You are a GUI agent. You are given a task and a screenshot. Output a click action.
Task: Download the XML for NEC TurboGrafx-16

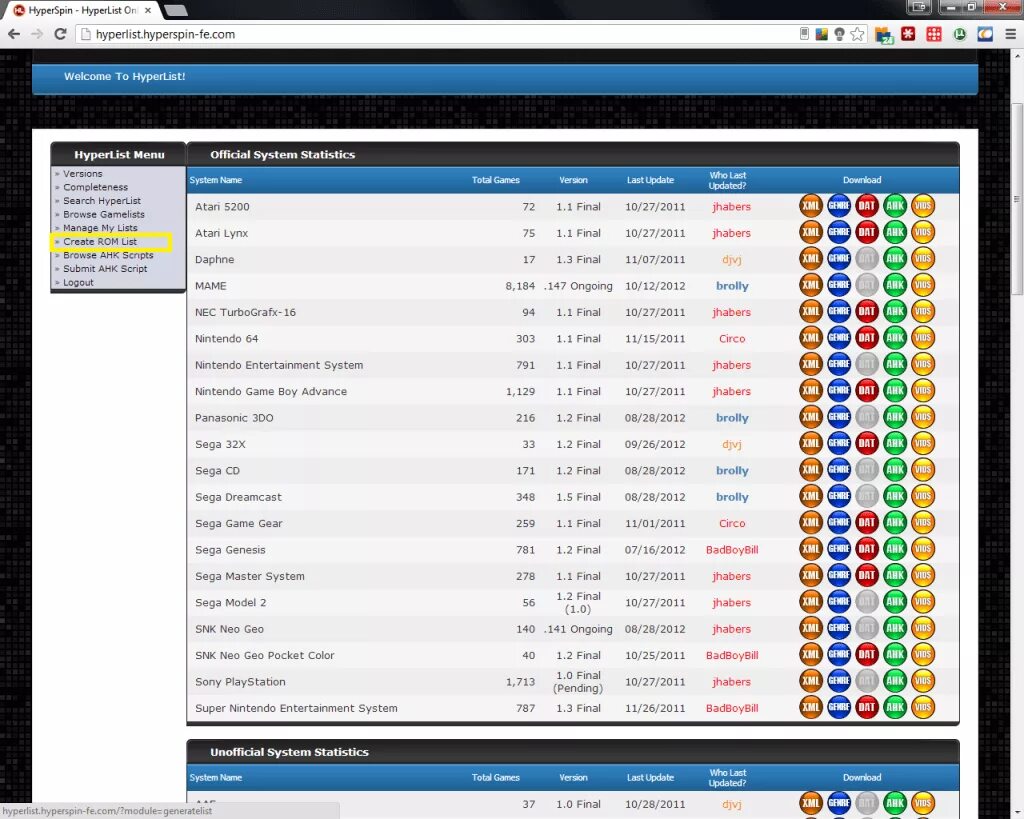(810, 312)
